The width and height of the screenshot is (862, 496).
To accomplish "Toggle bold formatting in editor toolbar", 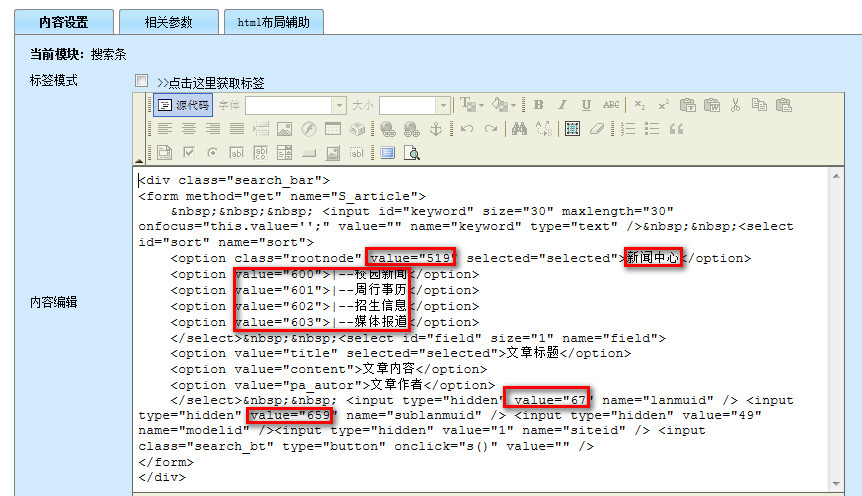I will (x=538, y=105).
